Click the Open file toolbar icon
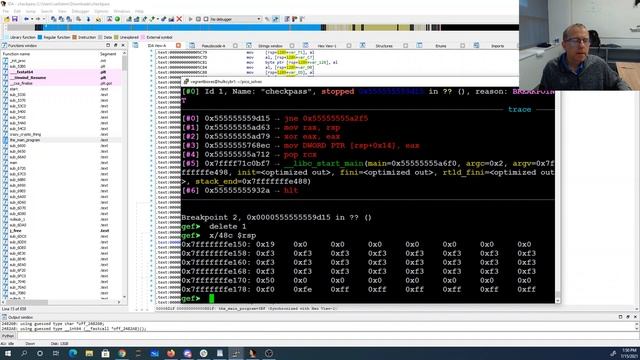Viewport: 640px width, 360px height. 7,19
